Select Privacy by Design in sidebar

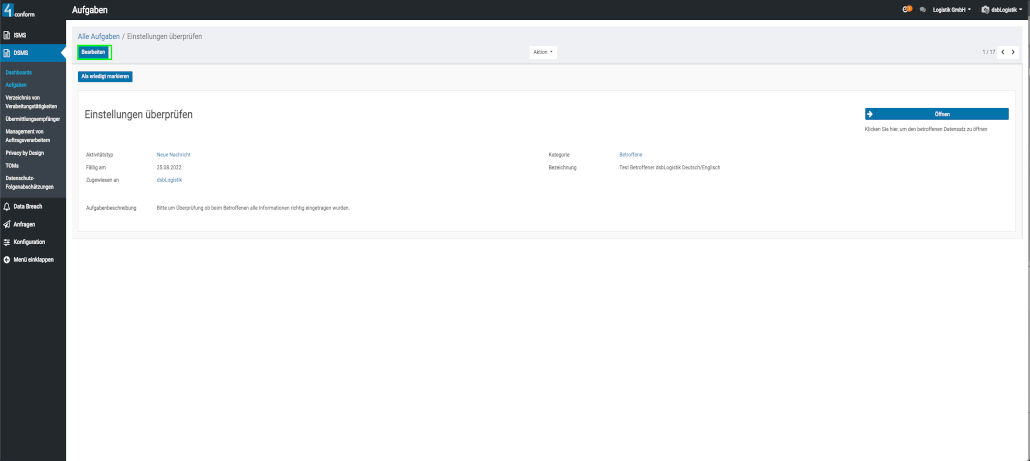25,153
